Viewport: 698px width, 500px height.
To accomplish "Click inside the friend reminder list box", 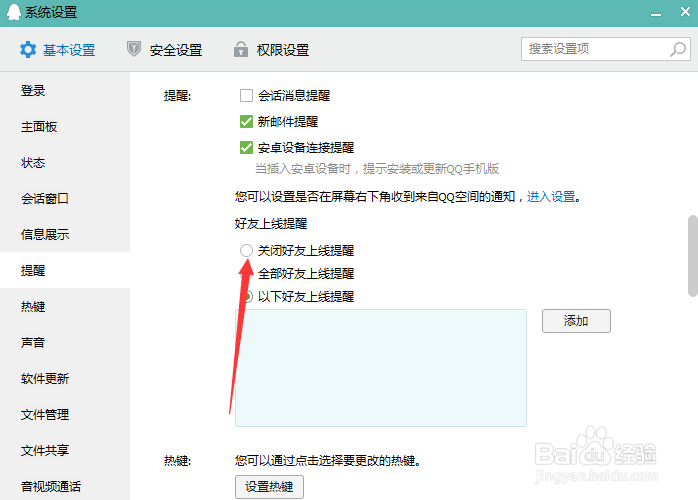I will click(x=381, y=368).
